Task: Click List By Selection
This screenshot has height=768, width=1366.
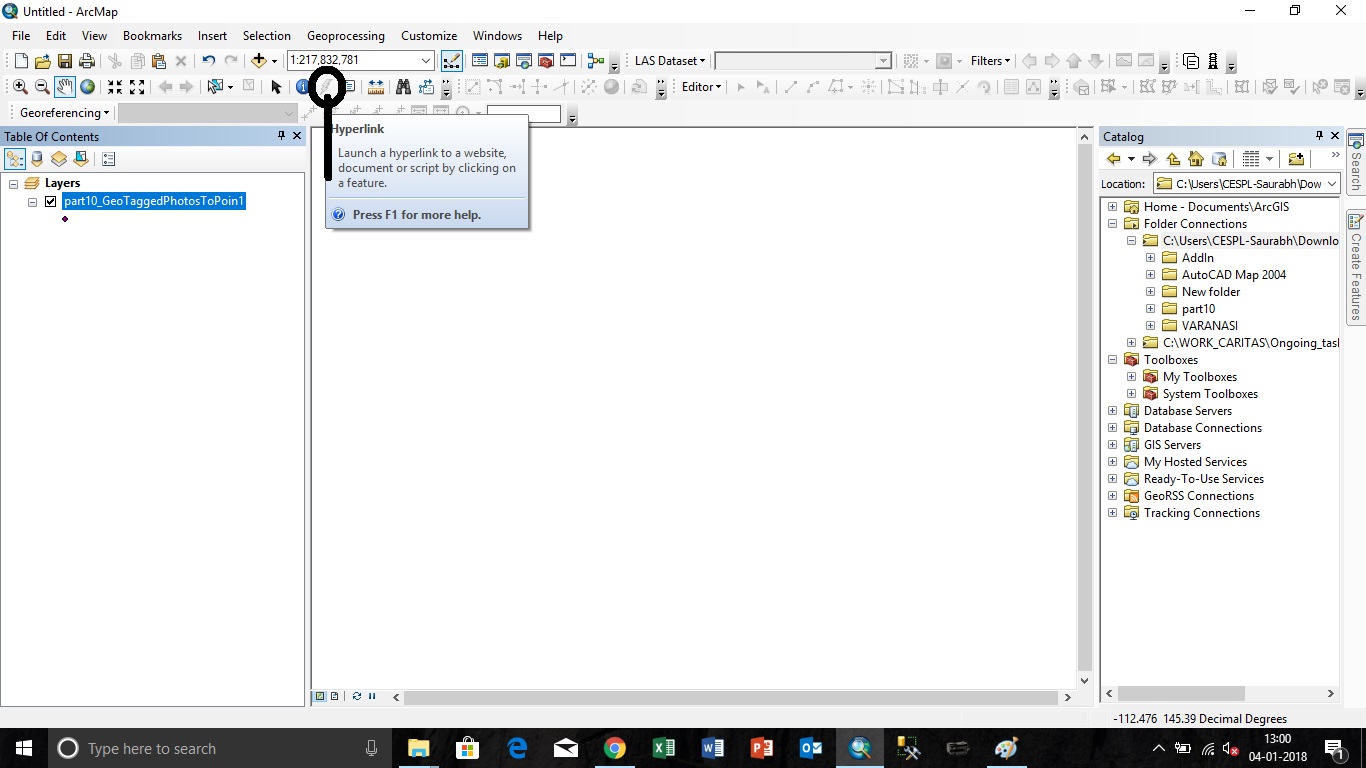Action: tap(81, 159)
